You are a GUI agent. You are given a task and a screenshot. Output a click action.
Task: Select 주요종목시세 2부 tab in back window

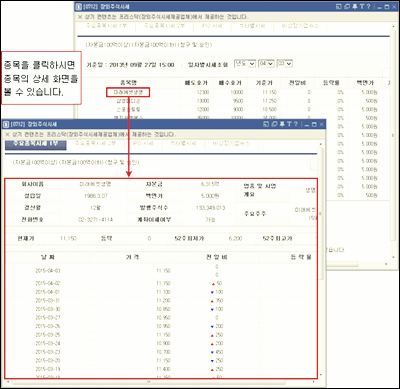[x=164, y=26]
